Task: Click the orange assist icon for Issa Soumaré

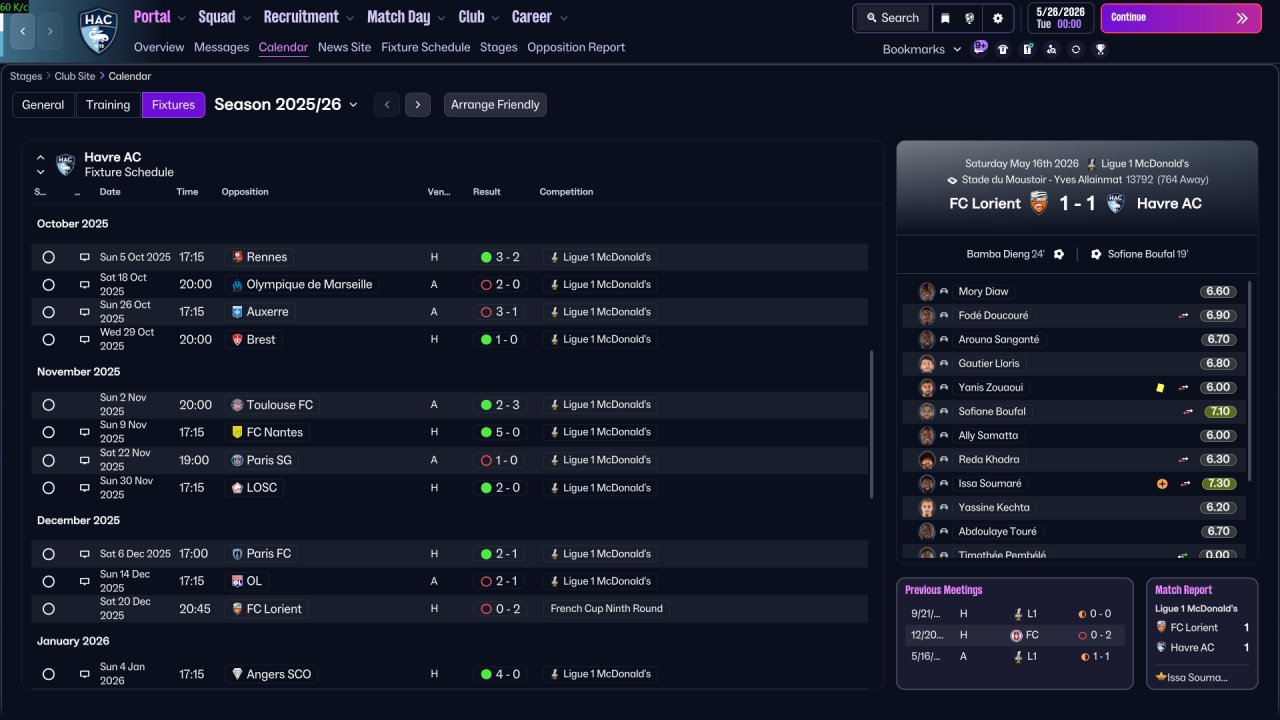Action: 1162,483
